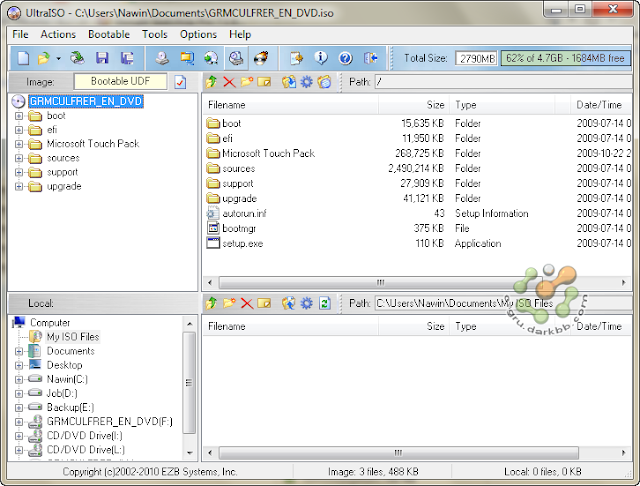Create new folder in Local pane toolbar

tap(229, 303)
